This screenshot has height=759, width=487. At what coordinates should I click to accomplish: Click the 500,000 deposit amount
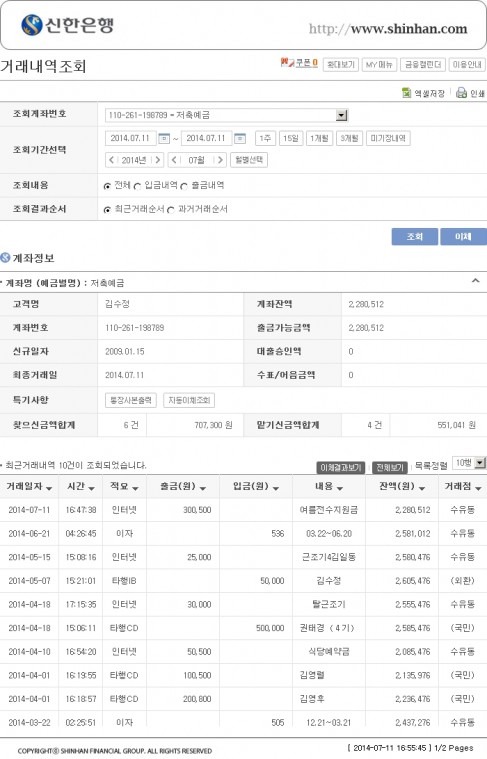270,628
